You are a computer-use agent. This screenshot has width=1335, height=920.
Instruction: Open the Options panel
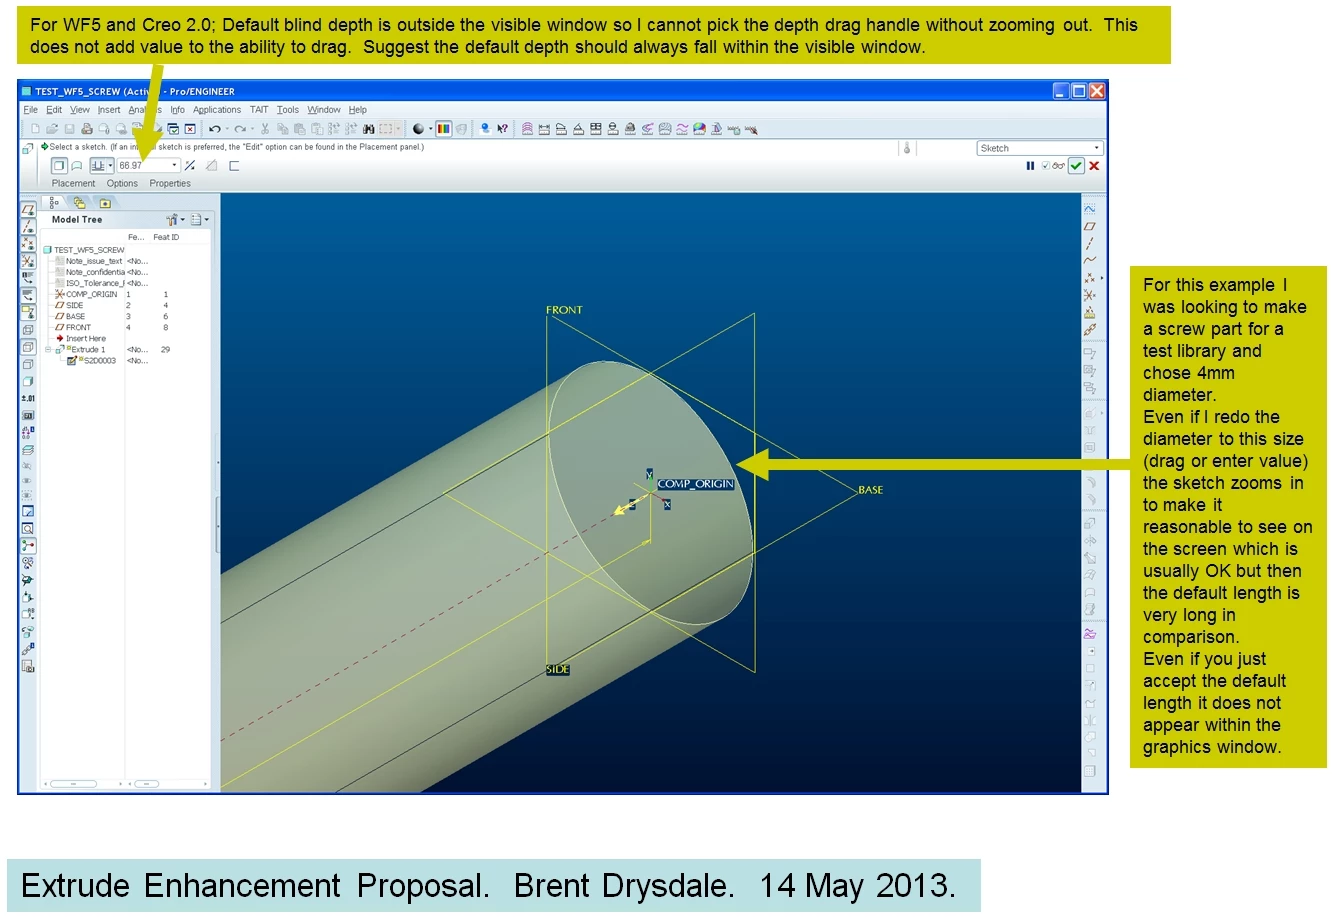pos(122,184)
